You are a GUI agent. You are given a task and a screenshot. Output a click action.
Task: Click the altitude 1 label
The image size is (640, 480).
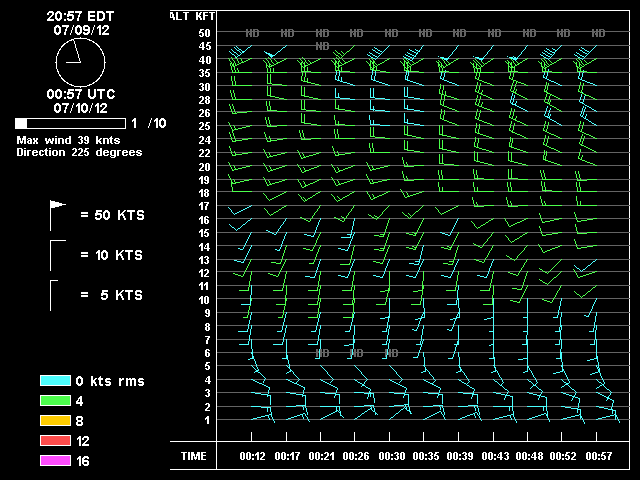[x=207, y=420]
